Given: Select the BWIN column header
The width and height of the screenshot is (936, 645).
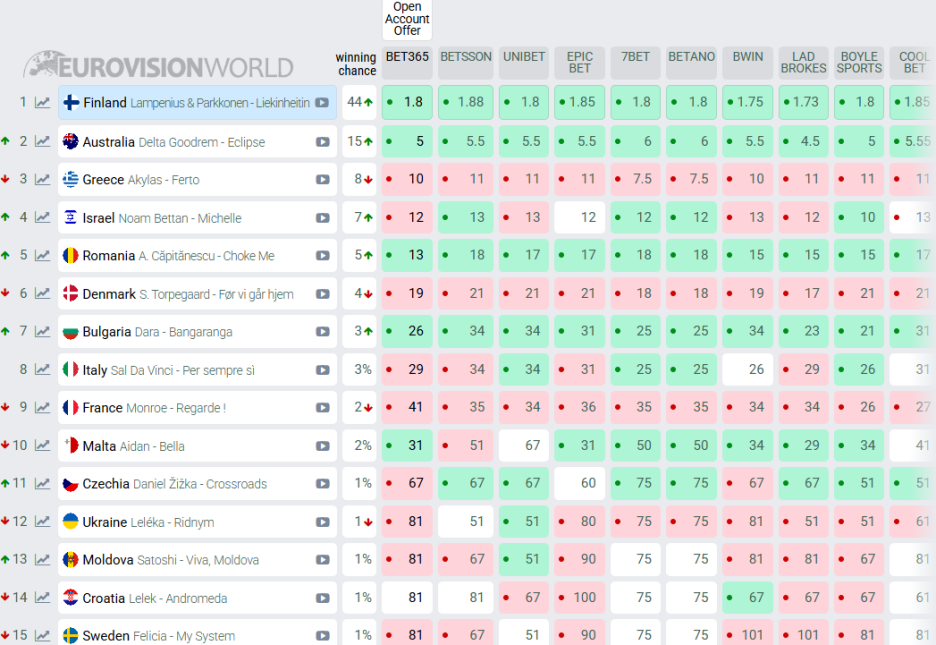Looking at the screenshot, I should tap(747, 63).
